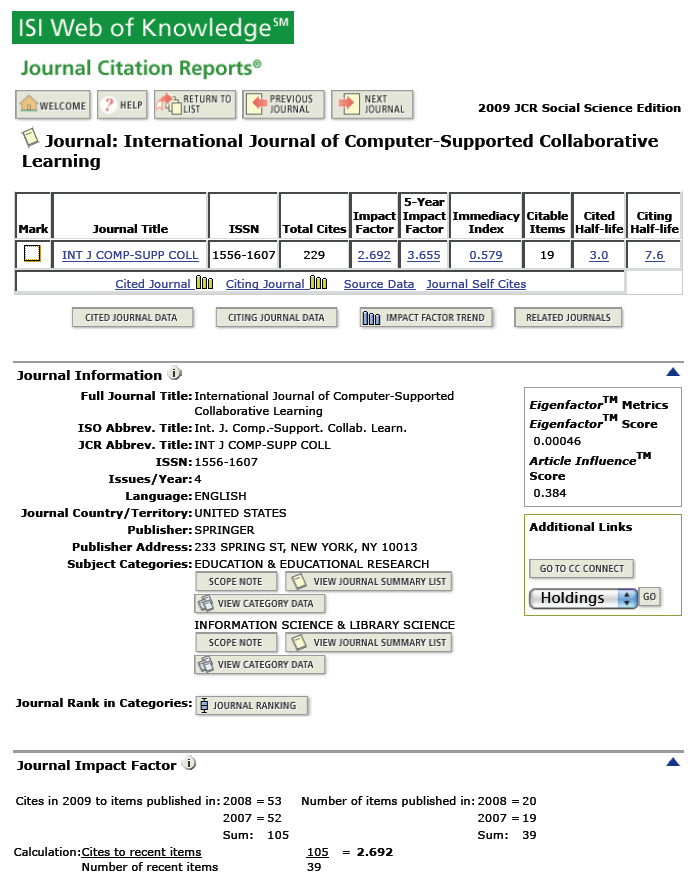Go to the Welcome home button

(x=53, y=105)
